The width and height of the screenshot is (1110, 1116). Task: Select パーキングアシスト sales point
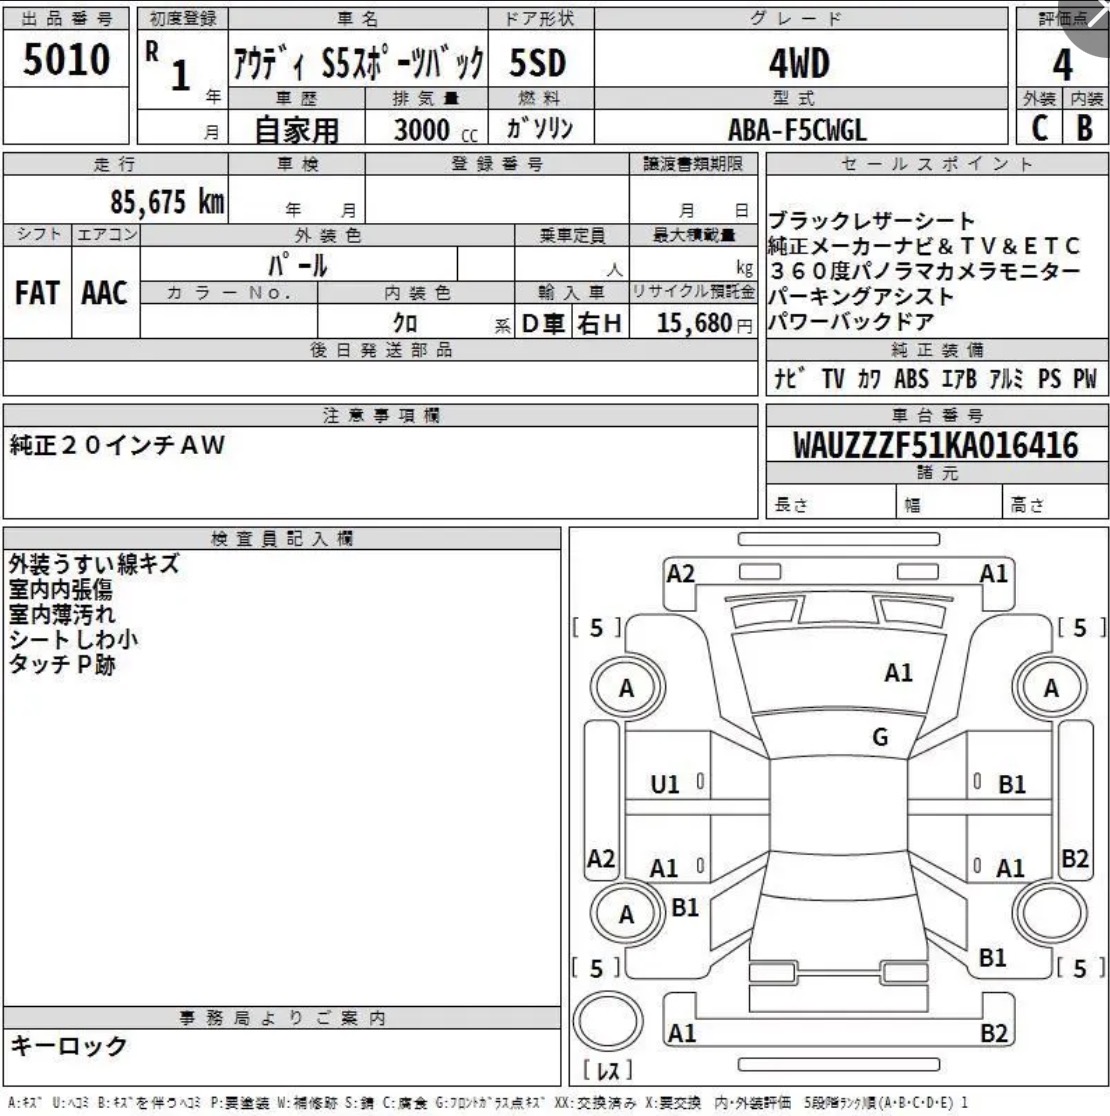click(860, 296)
